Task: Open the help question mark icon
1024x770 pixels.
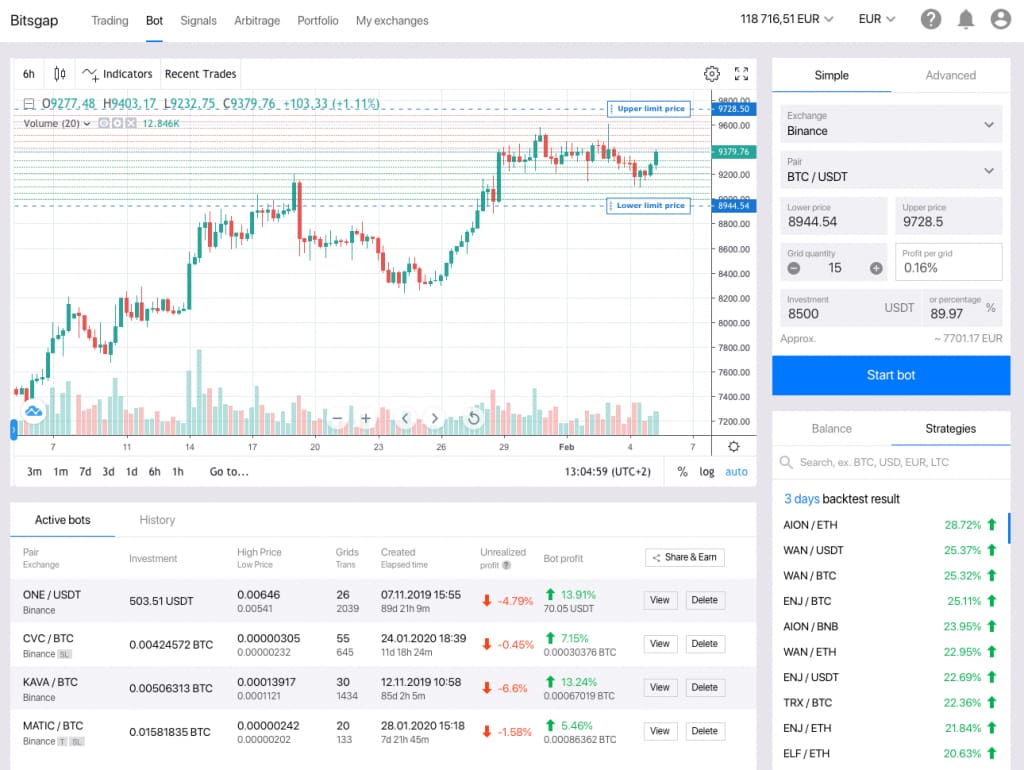Action: click(931, 19)
